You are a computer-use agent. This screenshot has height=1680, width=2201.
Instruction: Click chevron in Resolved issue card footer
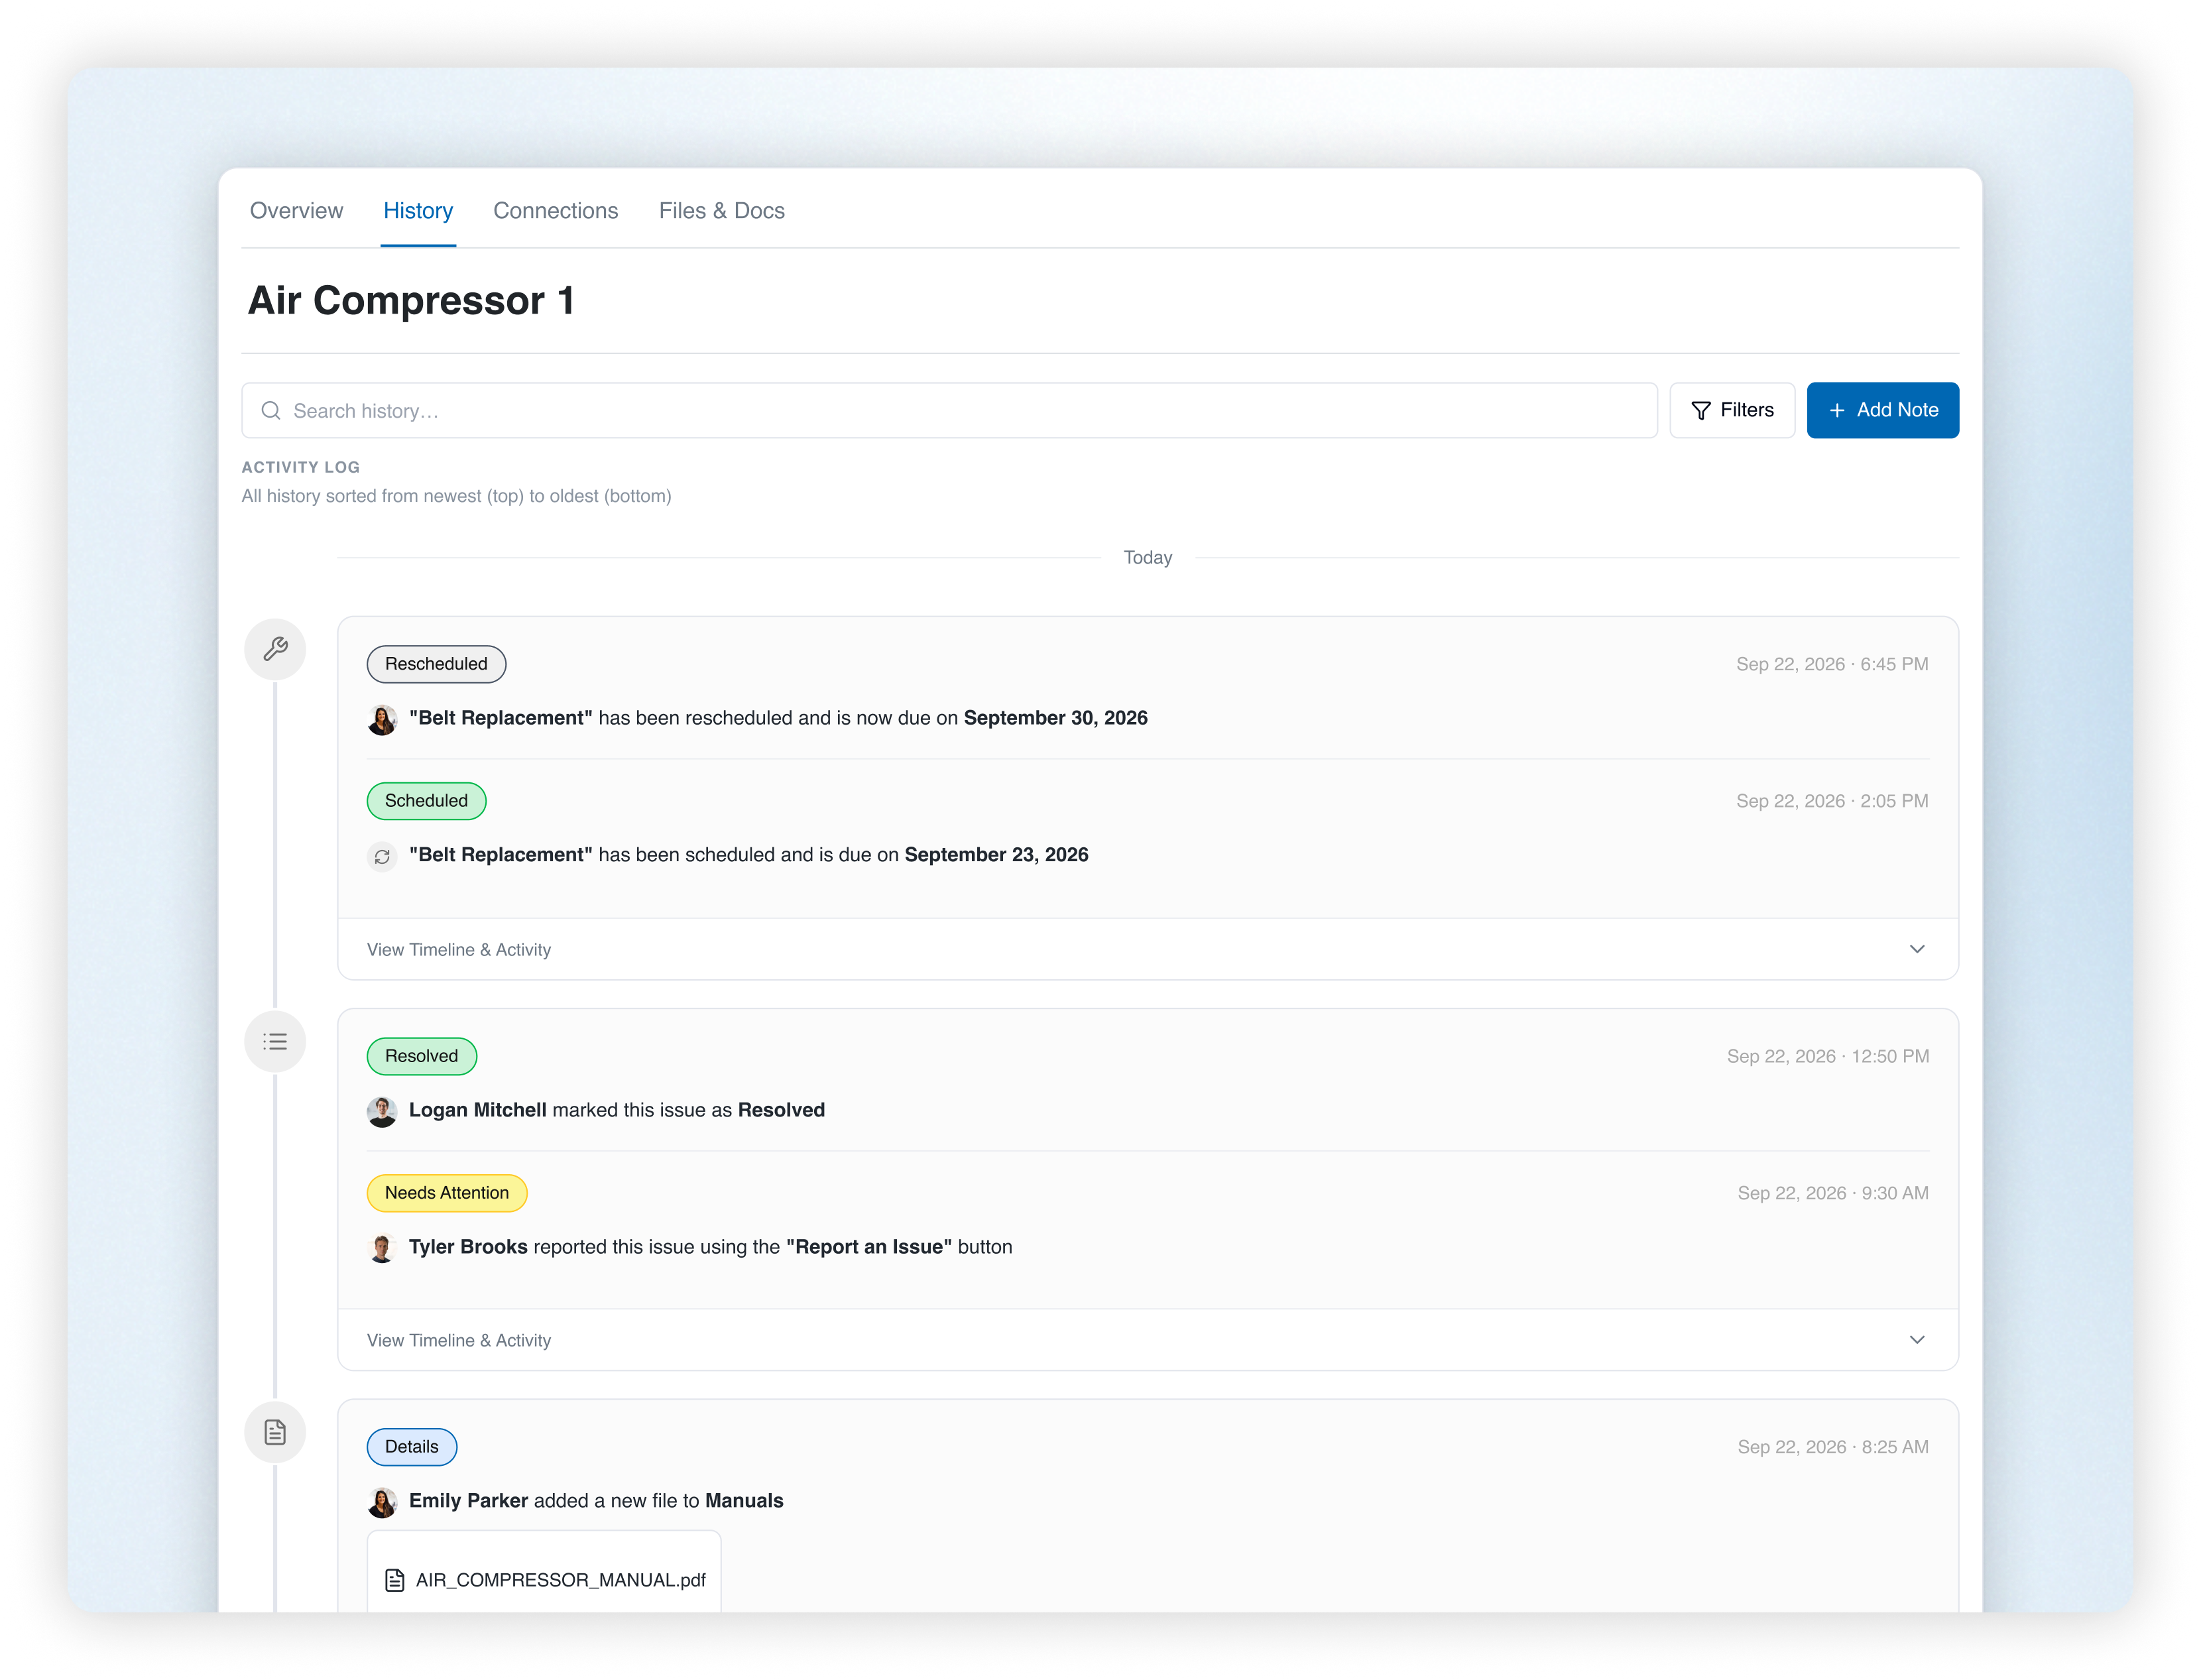(x=1917, y=1340)
